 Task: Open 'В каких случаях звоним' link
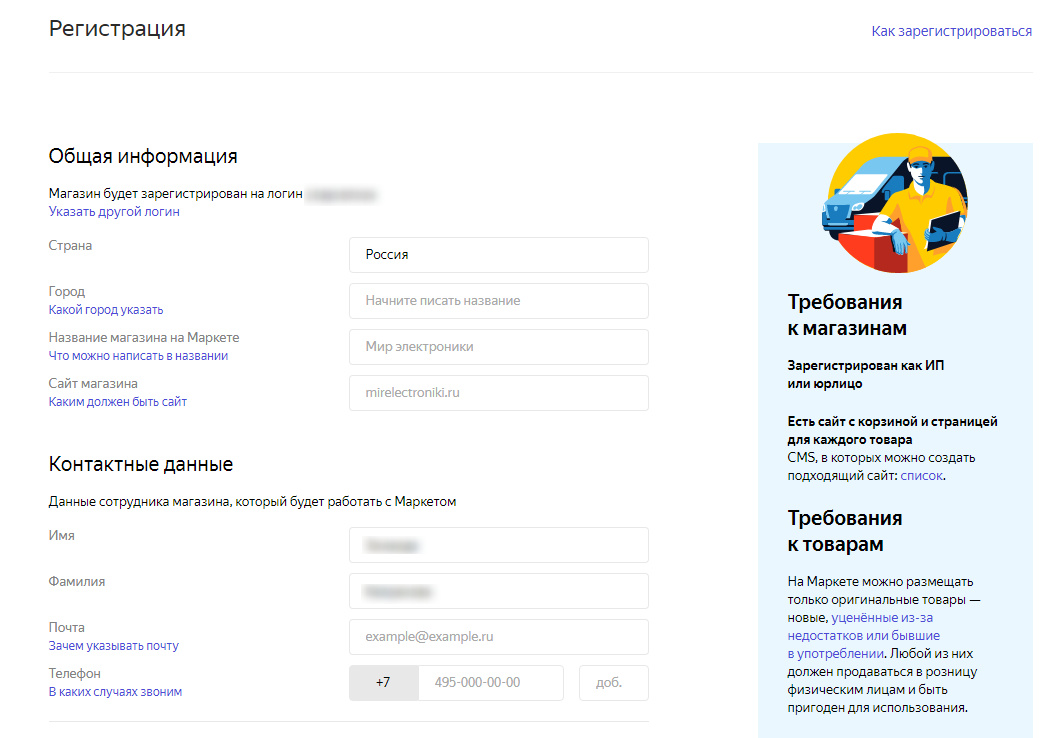click(116, 691)
